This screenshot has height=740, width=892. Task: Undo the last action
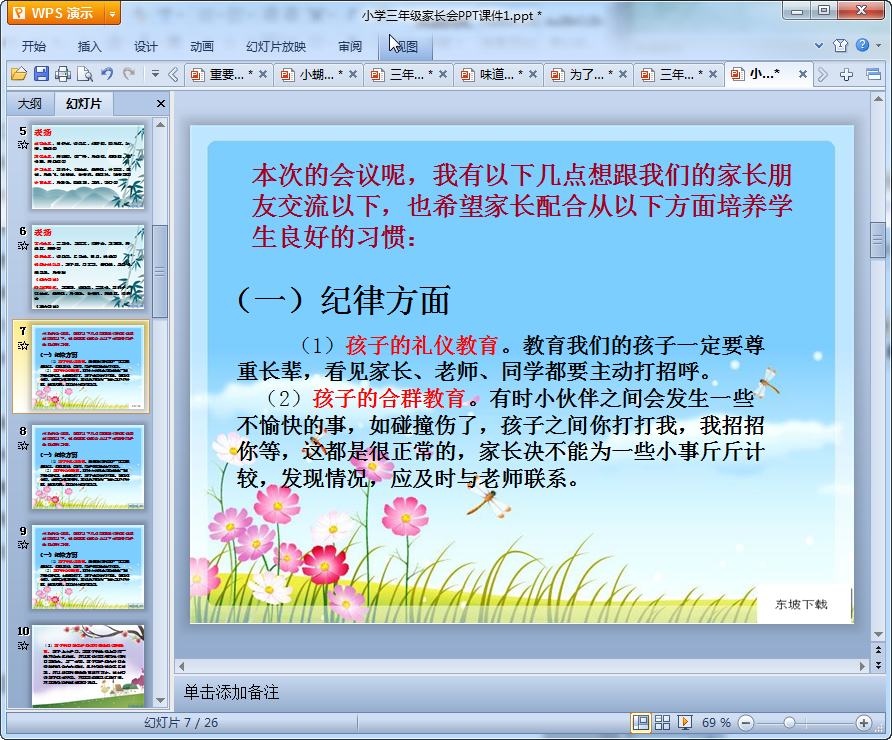coord(107,73)
